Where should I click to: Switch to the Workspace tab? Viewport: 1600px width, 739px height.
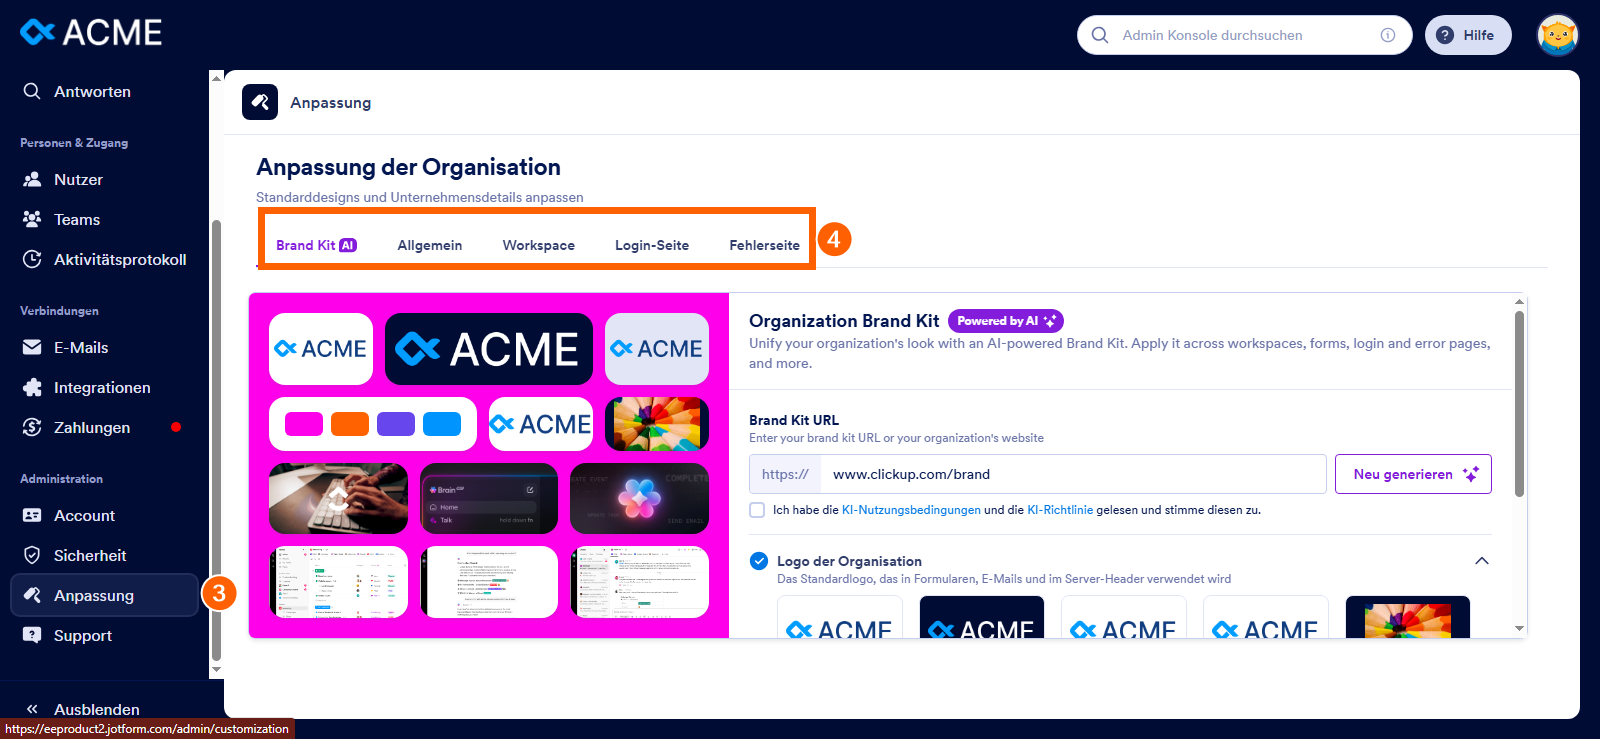[x=539, y=245]
